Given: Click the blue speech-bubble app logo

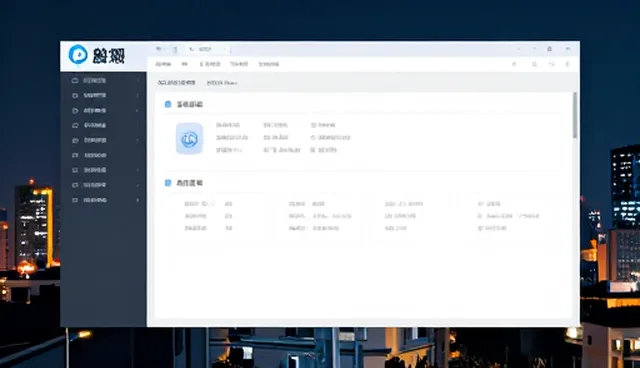Looking at the screenshot, I should (78, 54).
